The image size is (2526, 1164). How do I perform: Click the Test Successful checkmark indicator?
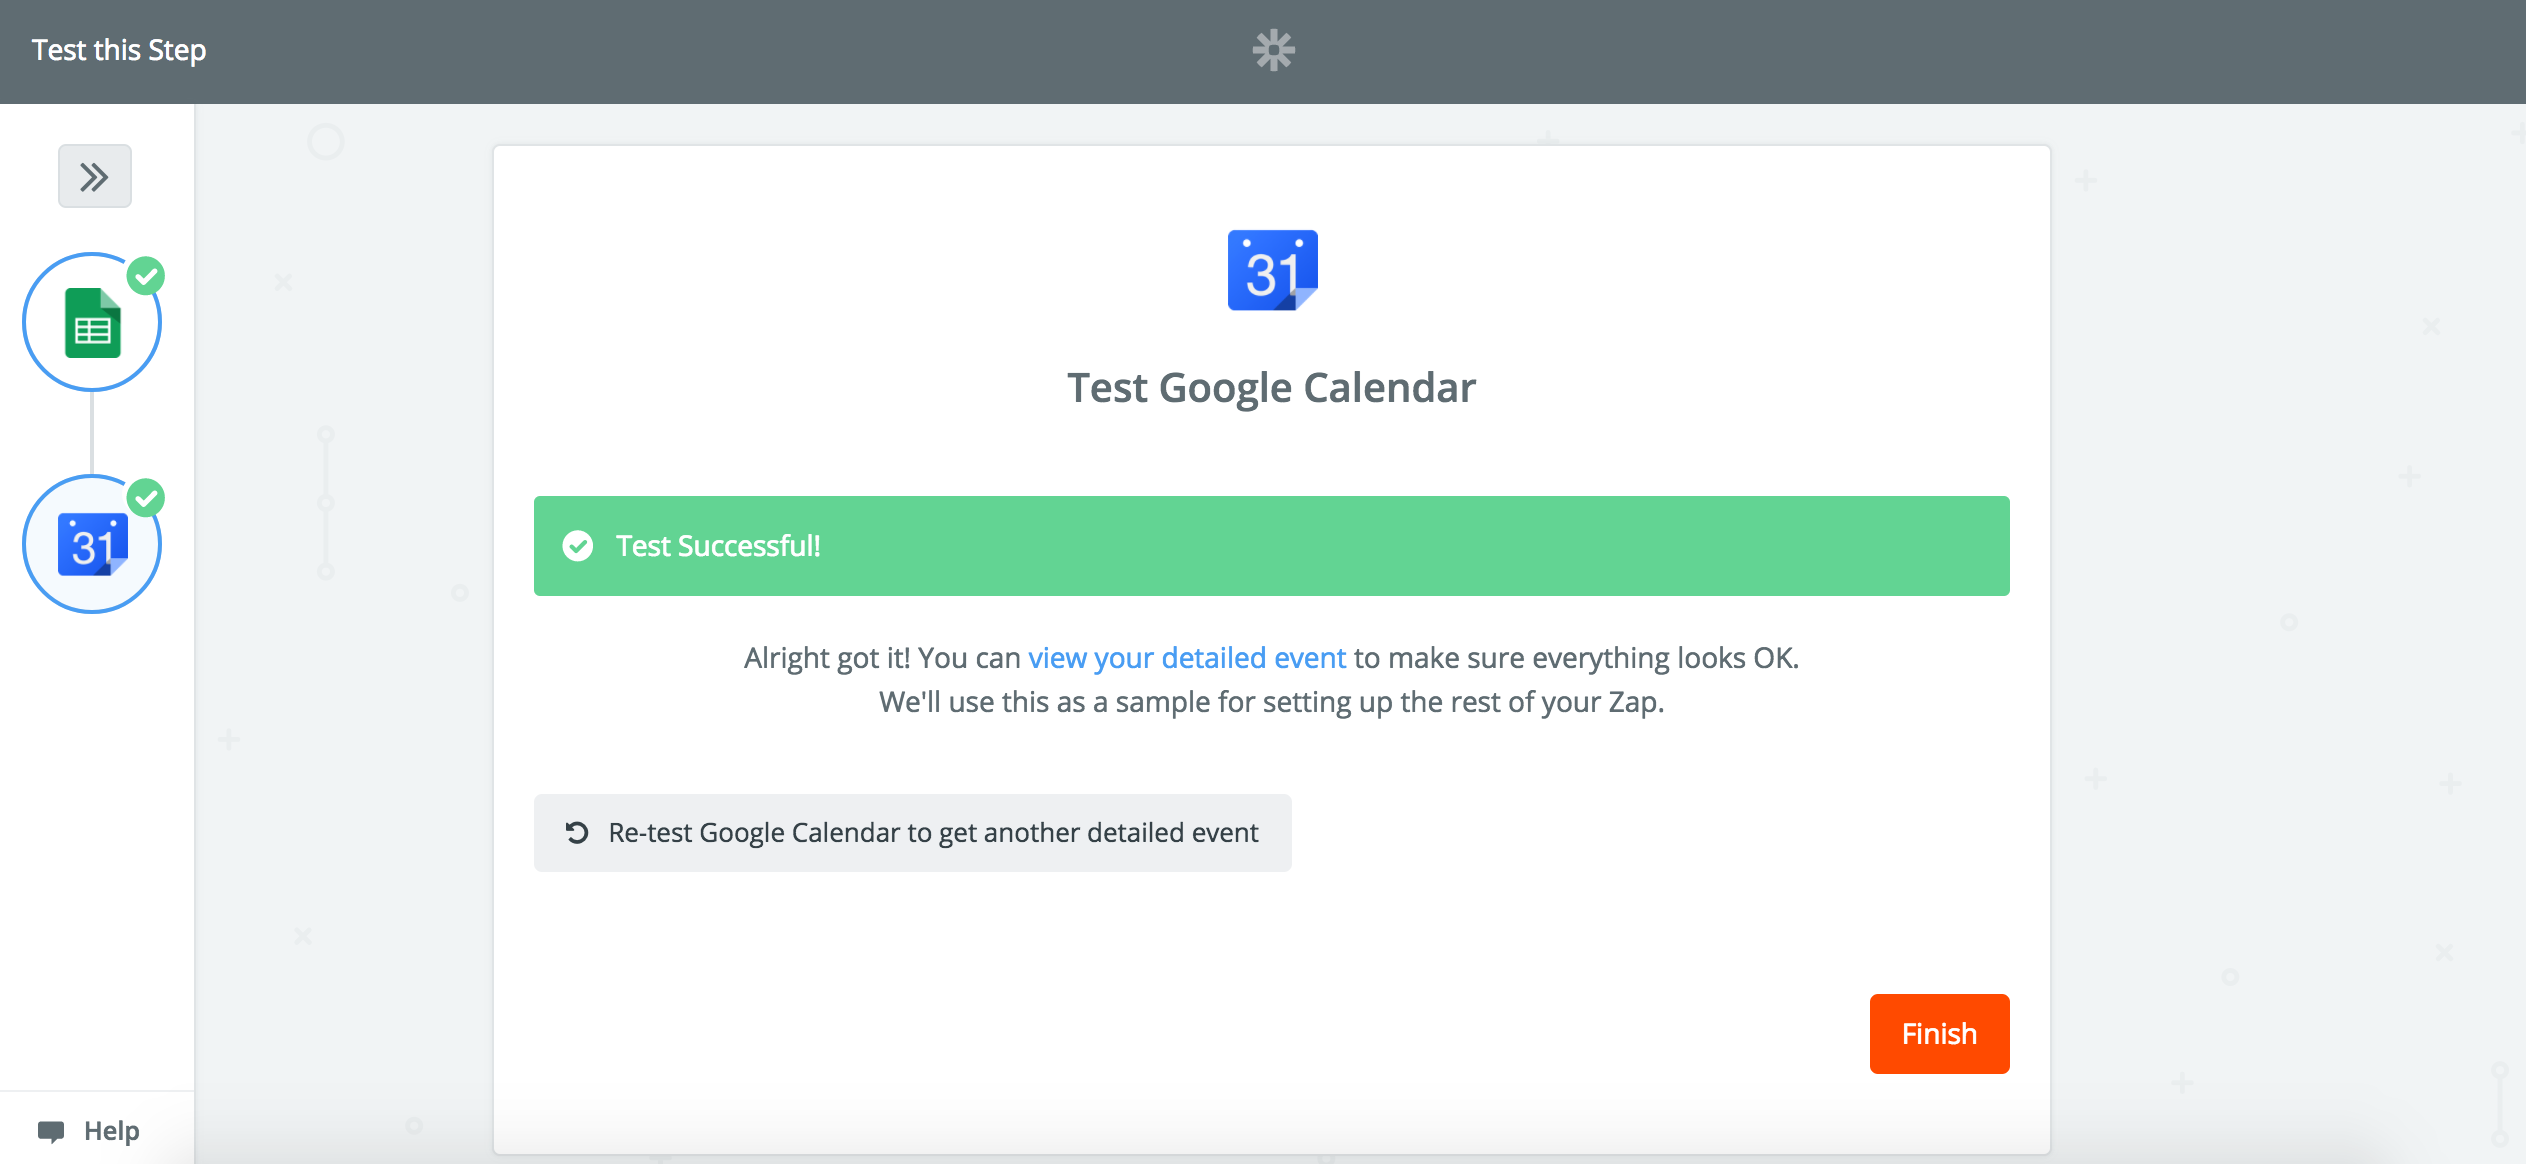click(x=578, y=544)
